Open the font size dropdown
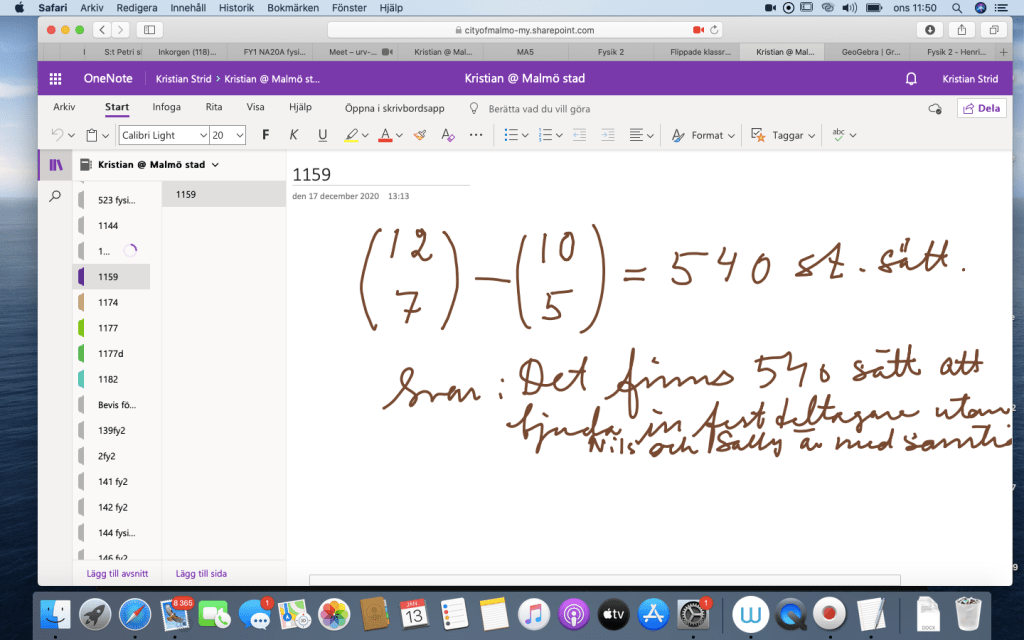The width and height of the screenshot is (1024, 640). [229, 135]
